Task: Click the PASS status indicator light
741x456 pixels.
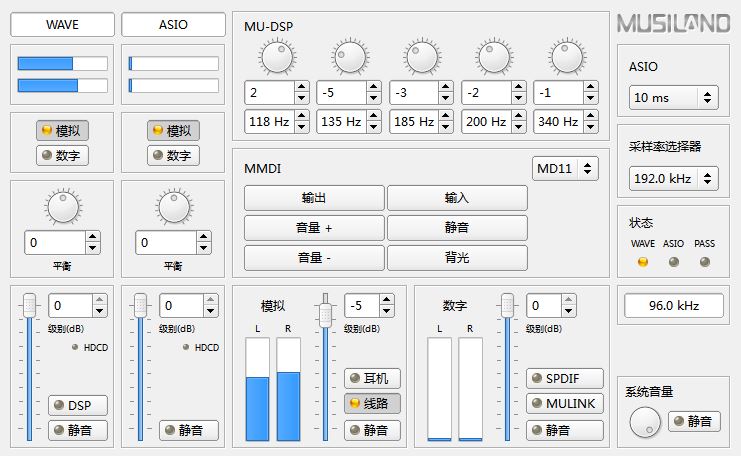Action: pos(705,262)
